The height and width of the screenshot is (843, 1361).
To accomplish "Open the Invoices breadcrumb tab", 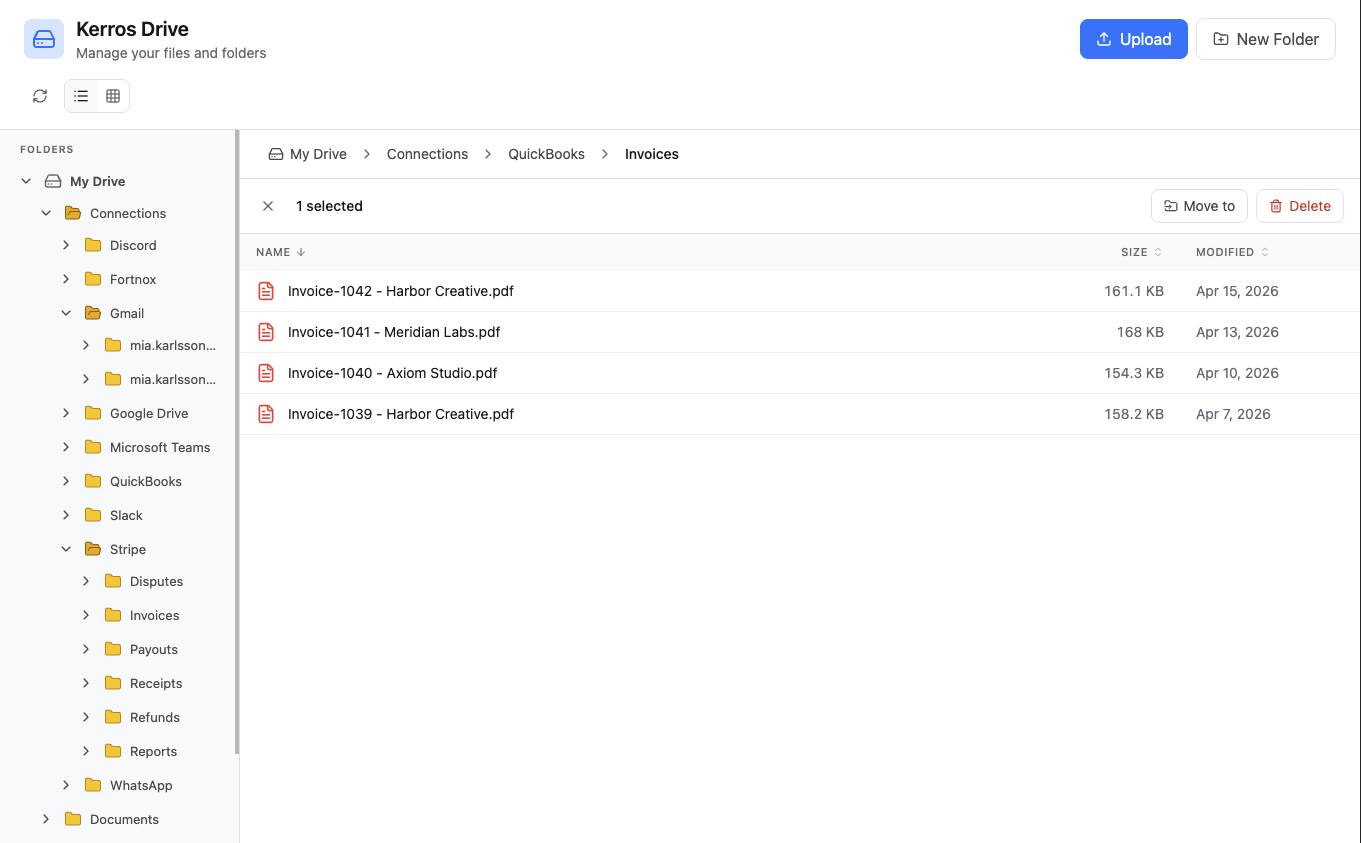I will click(651, 153).
